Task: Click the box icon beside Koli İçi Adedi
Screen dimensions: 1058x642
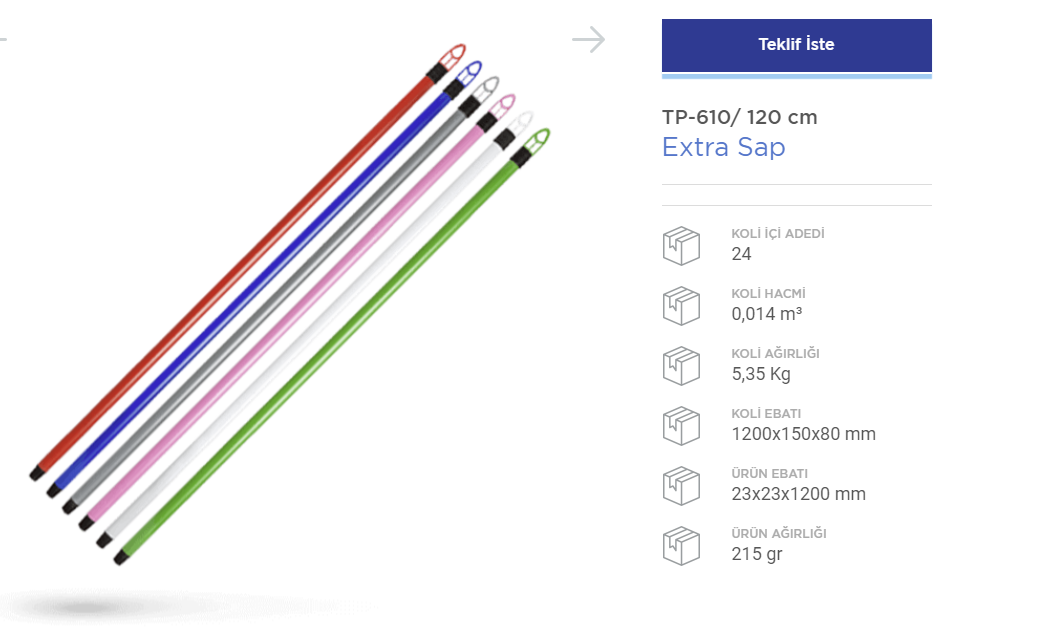Action: (x=681, y=245)
